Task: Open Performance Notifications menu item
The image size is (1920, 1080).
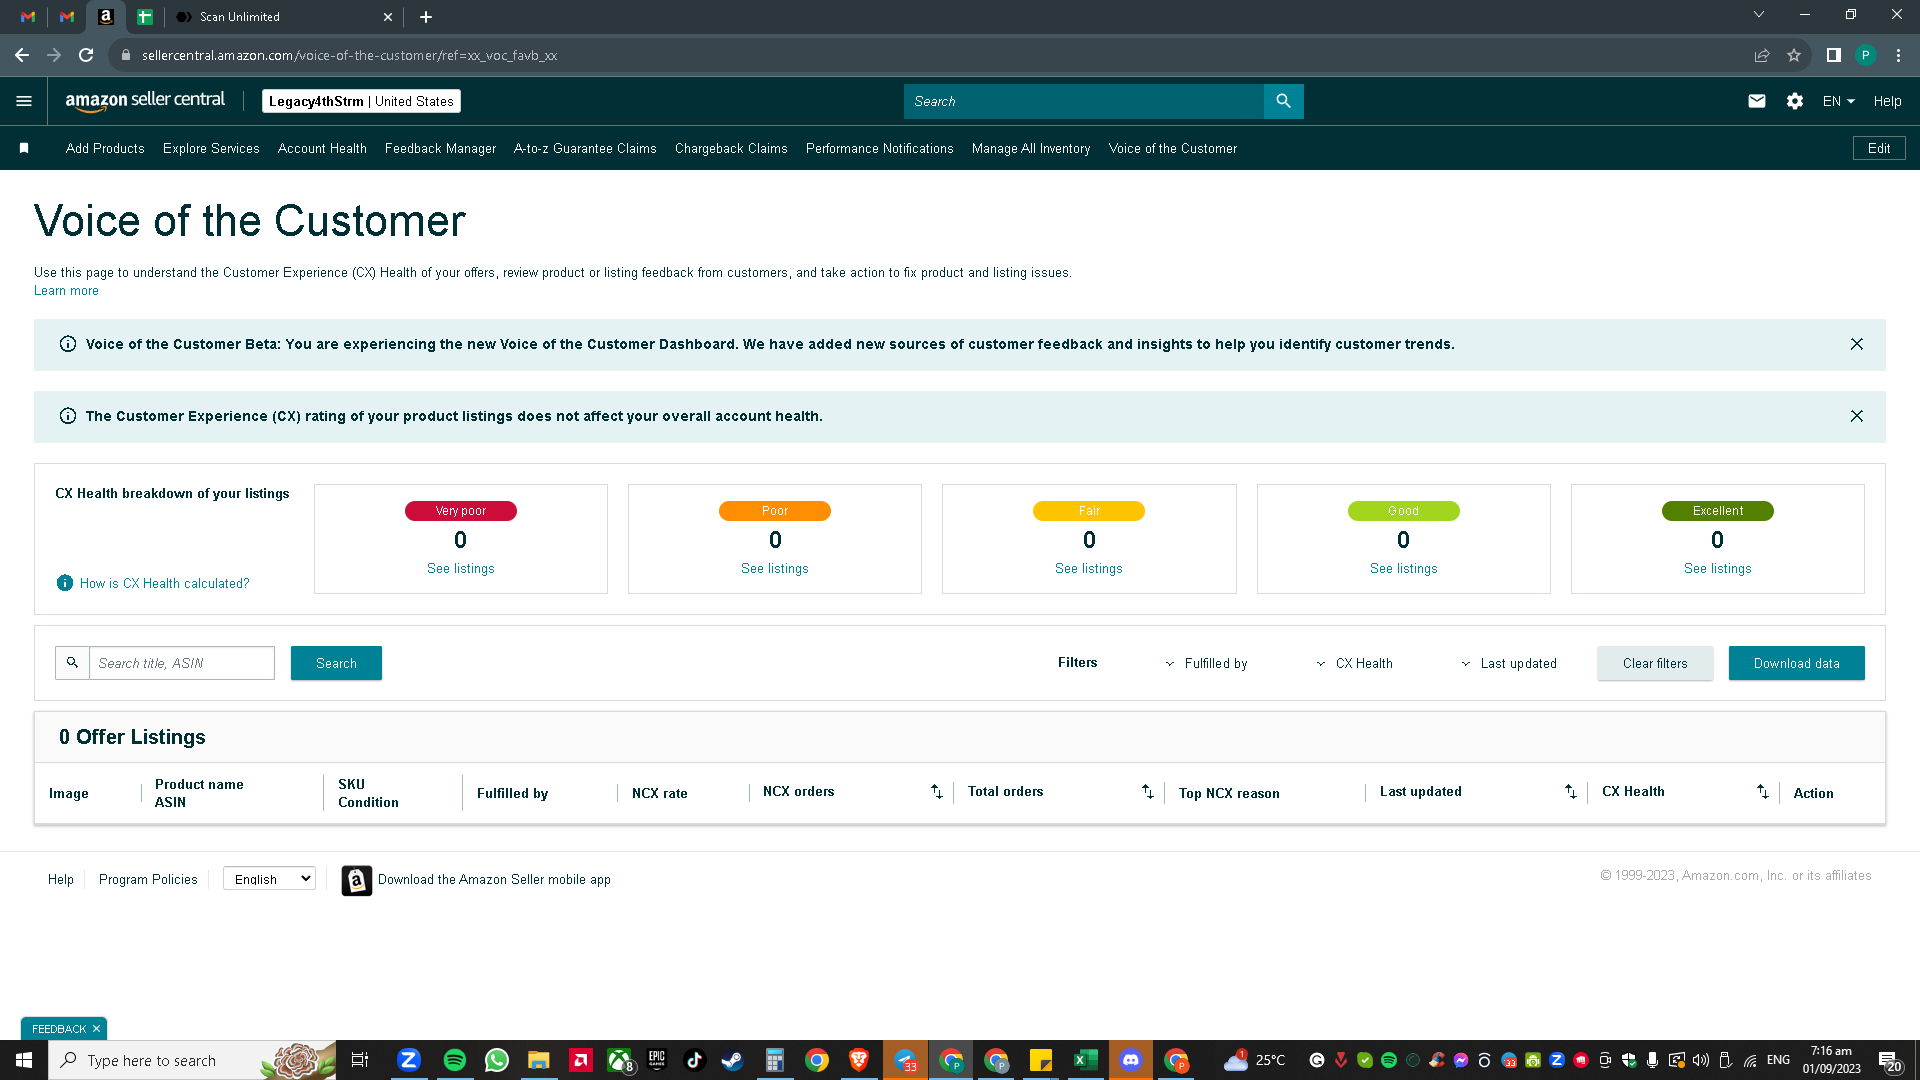Action: [x=880, y=148]
